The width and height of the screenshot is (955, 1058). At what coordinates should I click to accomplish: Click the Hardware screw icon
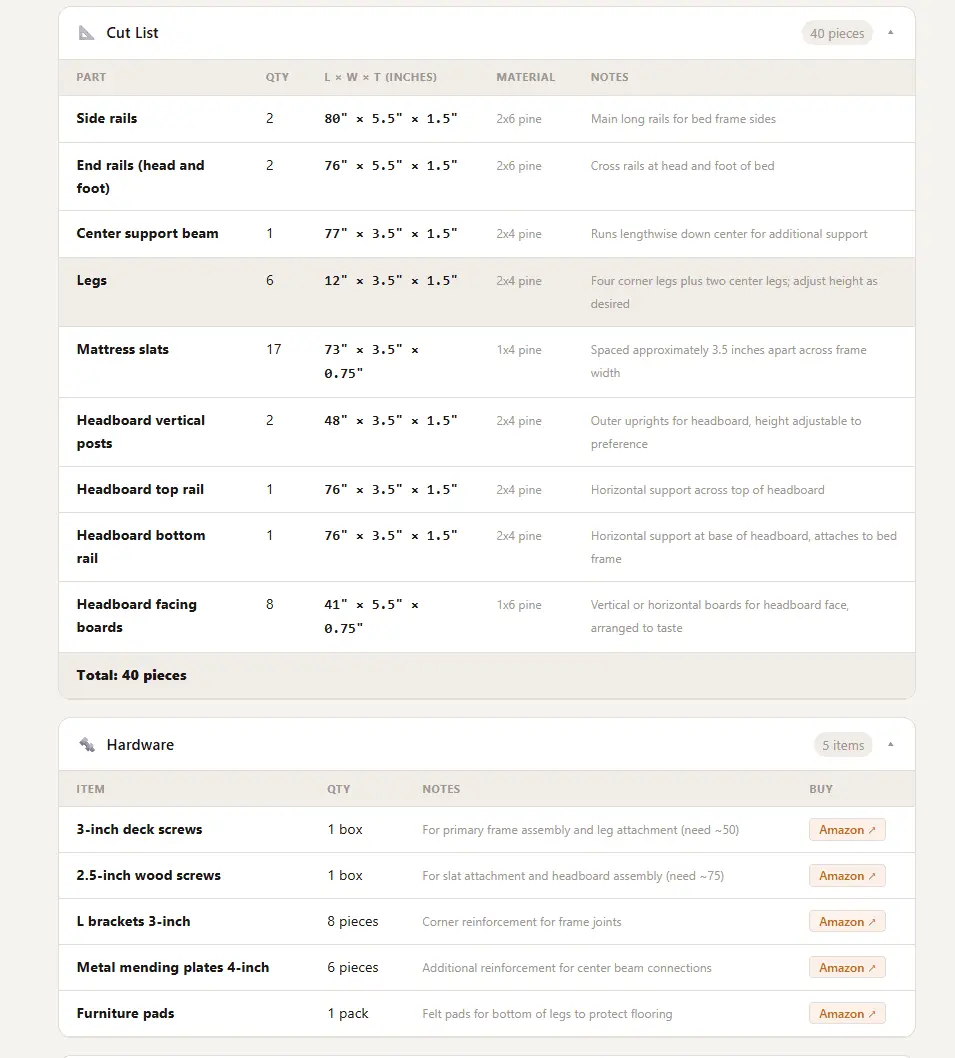(87, 744)
